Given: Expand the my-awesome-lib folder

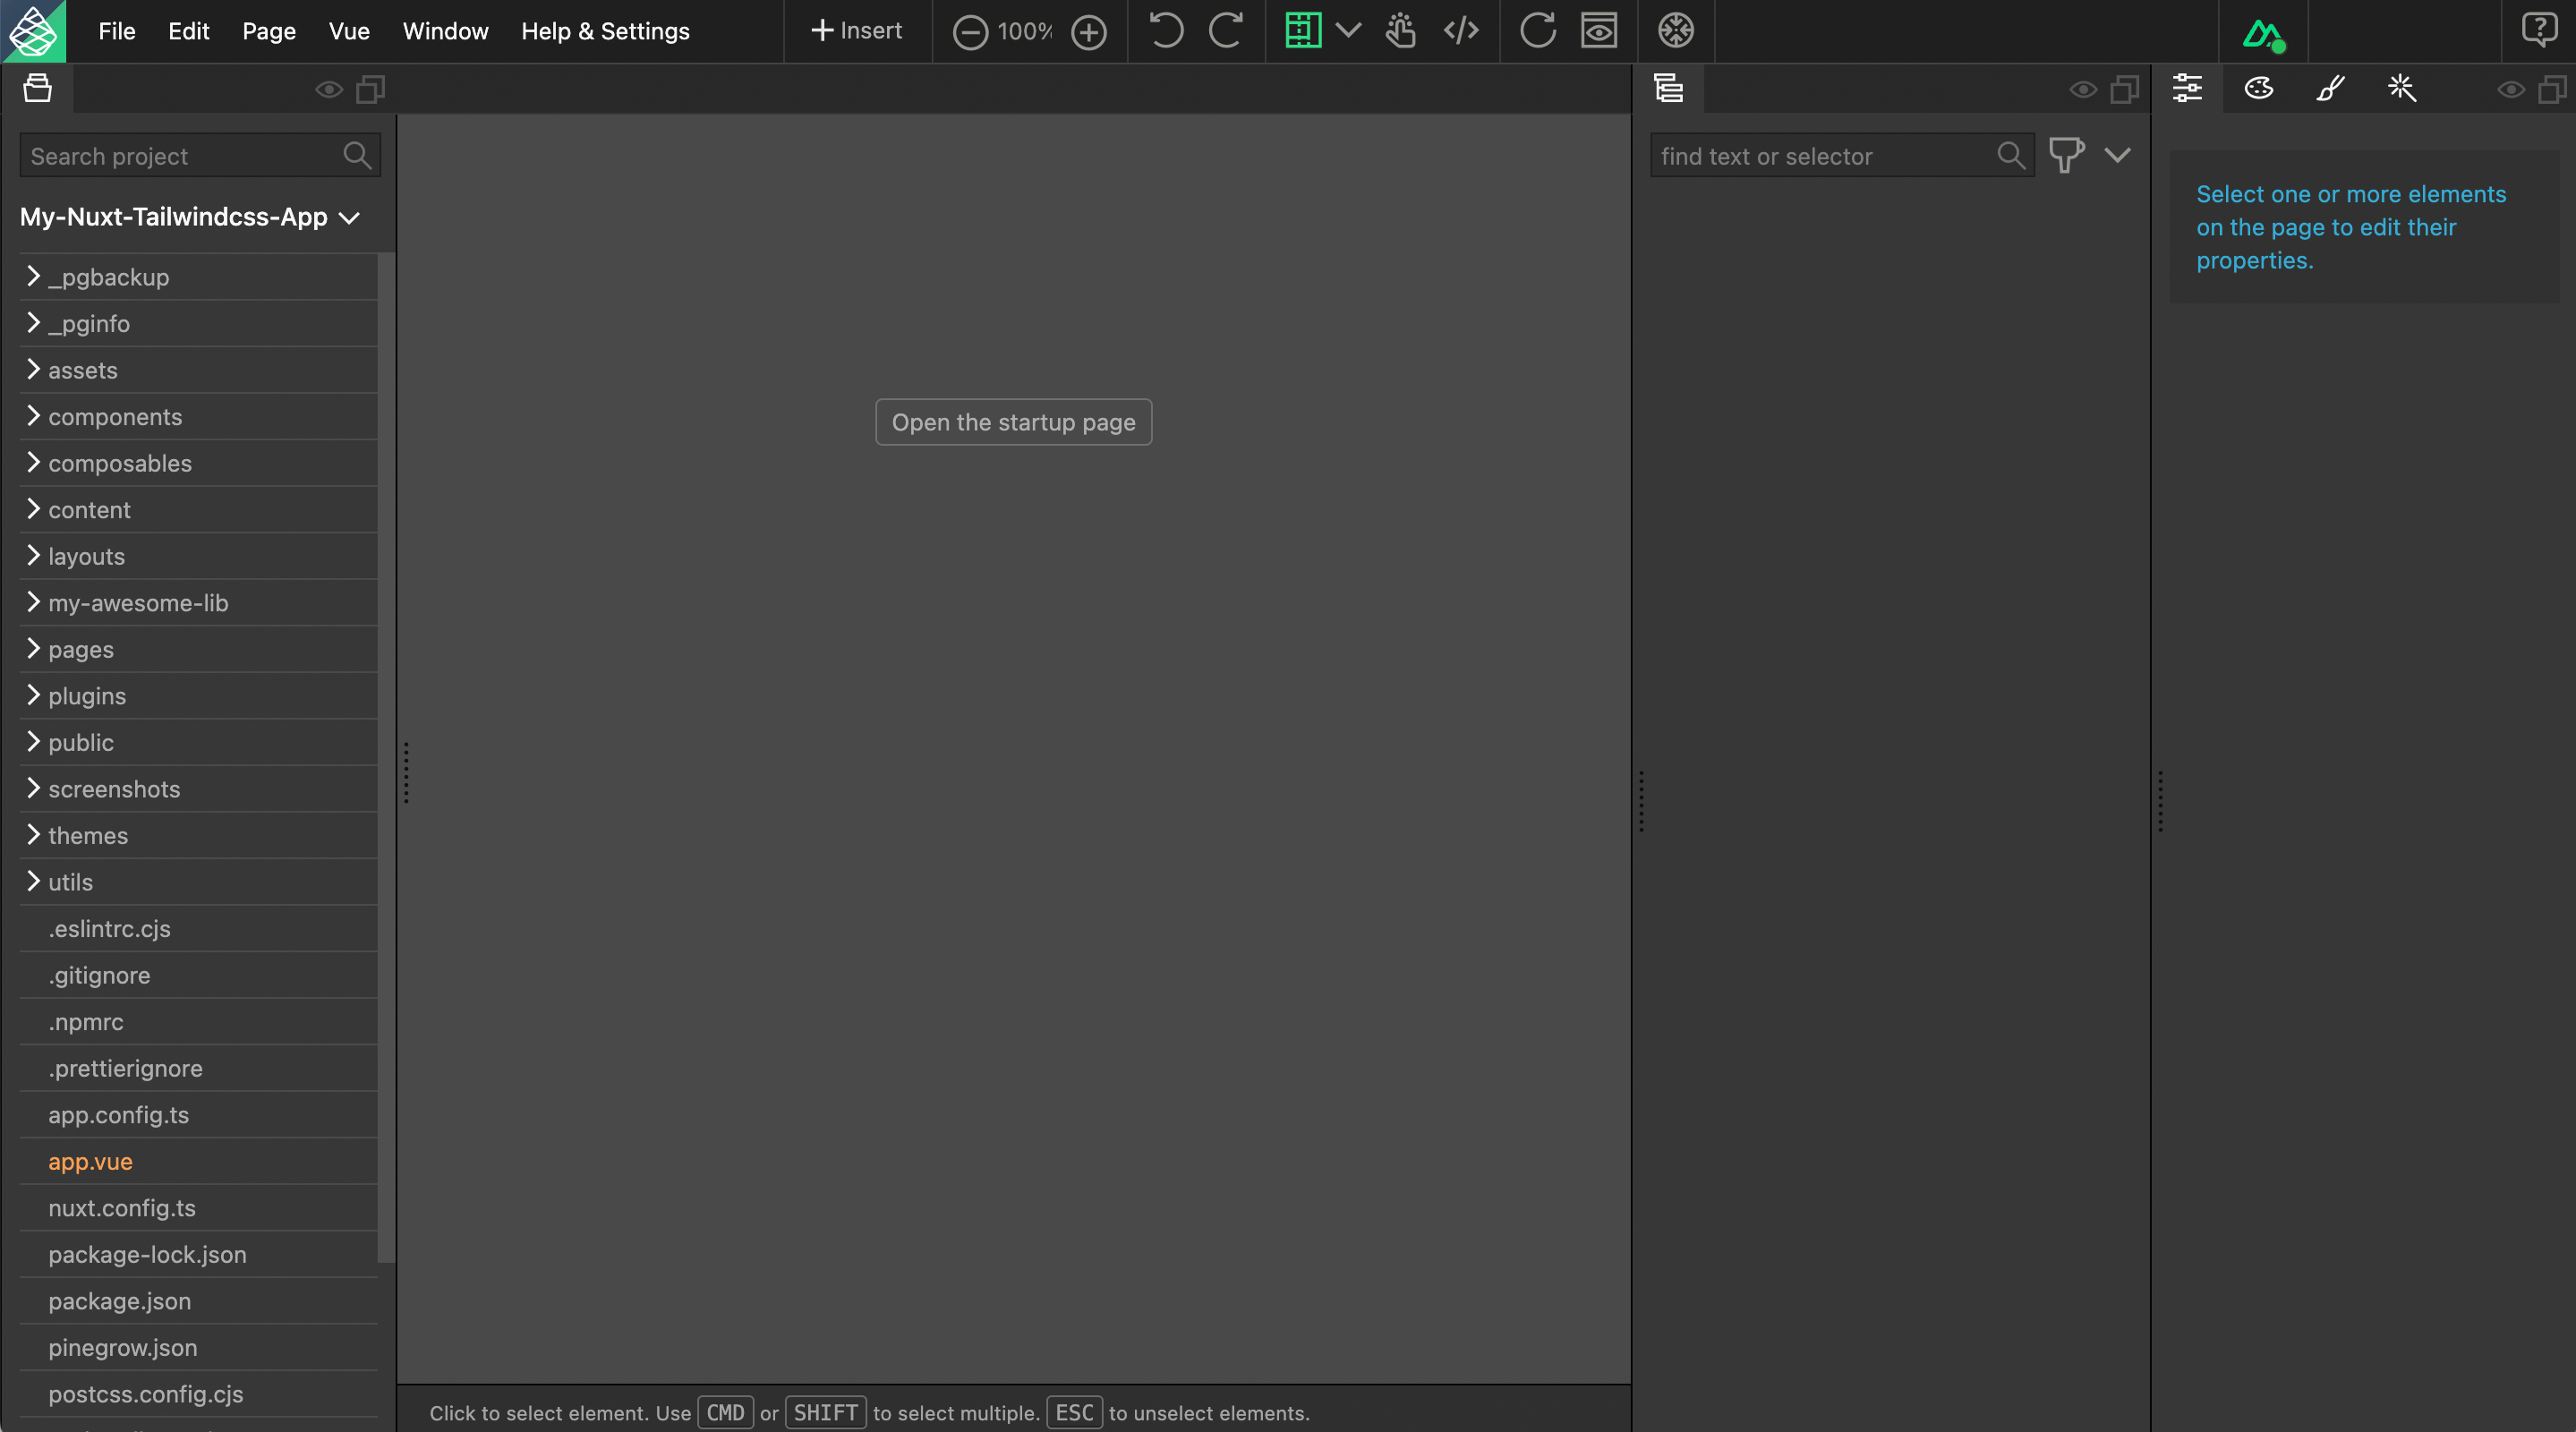Looking at the screenshot, I should [33, 602].
